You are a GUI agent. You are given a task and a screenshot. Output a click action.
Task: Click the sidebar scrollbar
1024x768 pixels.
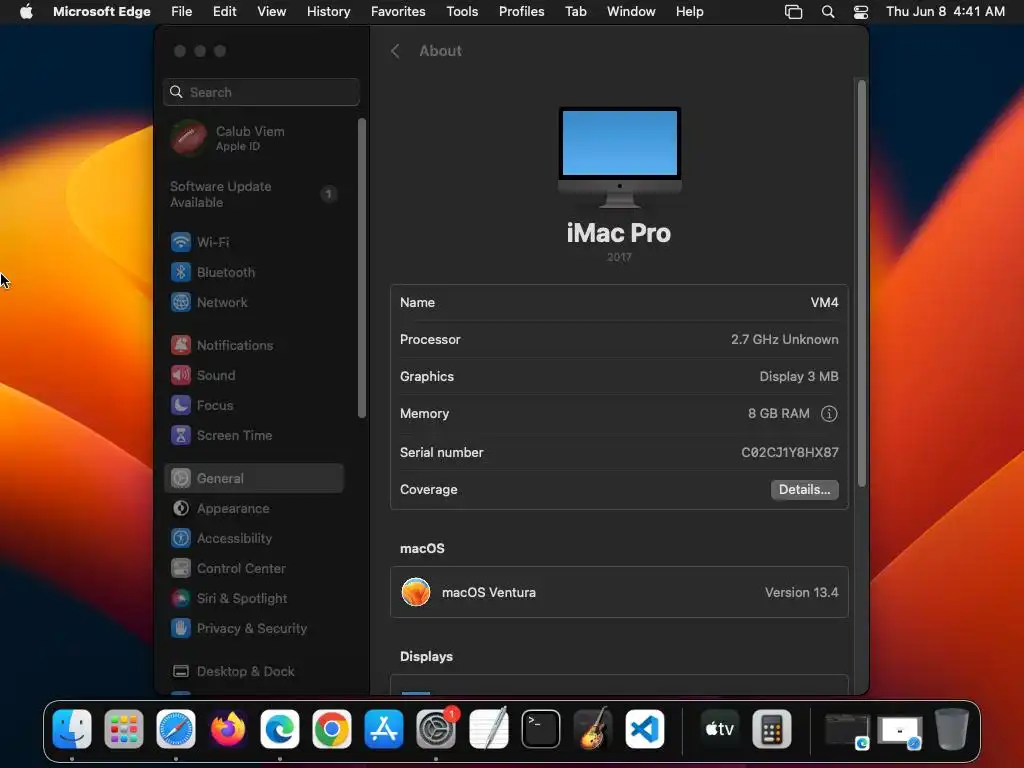[362, 268]
